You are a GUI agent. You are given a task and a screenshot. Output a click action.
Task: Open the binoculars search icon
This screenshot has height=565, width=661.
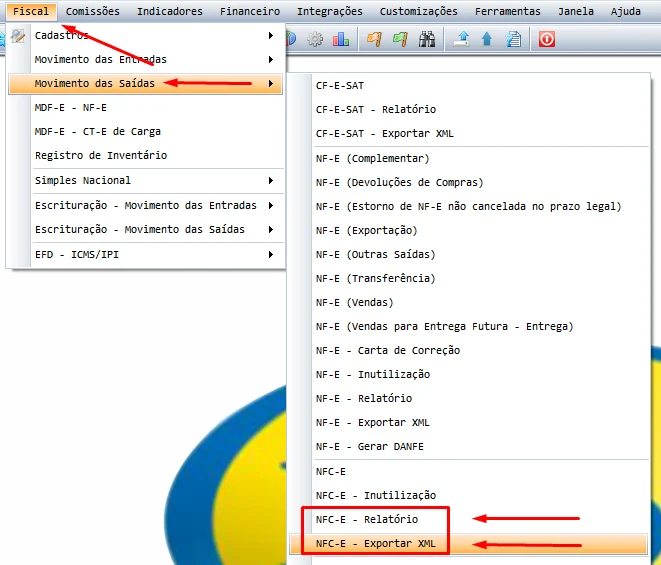427,40
